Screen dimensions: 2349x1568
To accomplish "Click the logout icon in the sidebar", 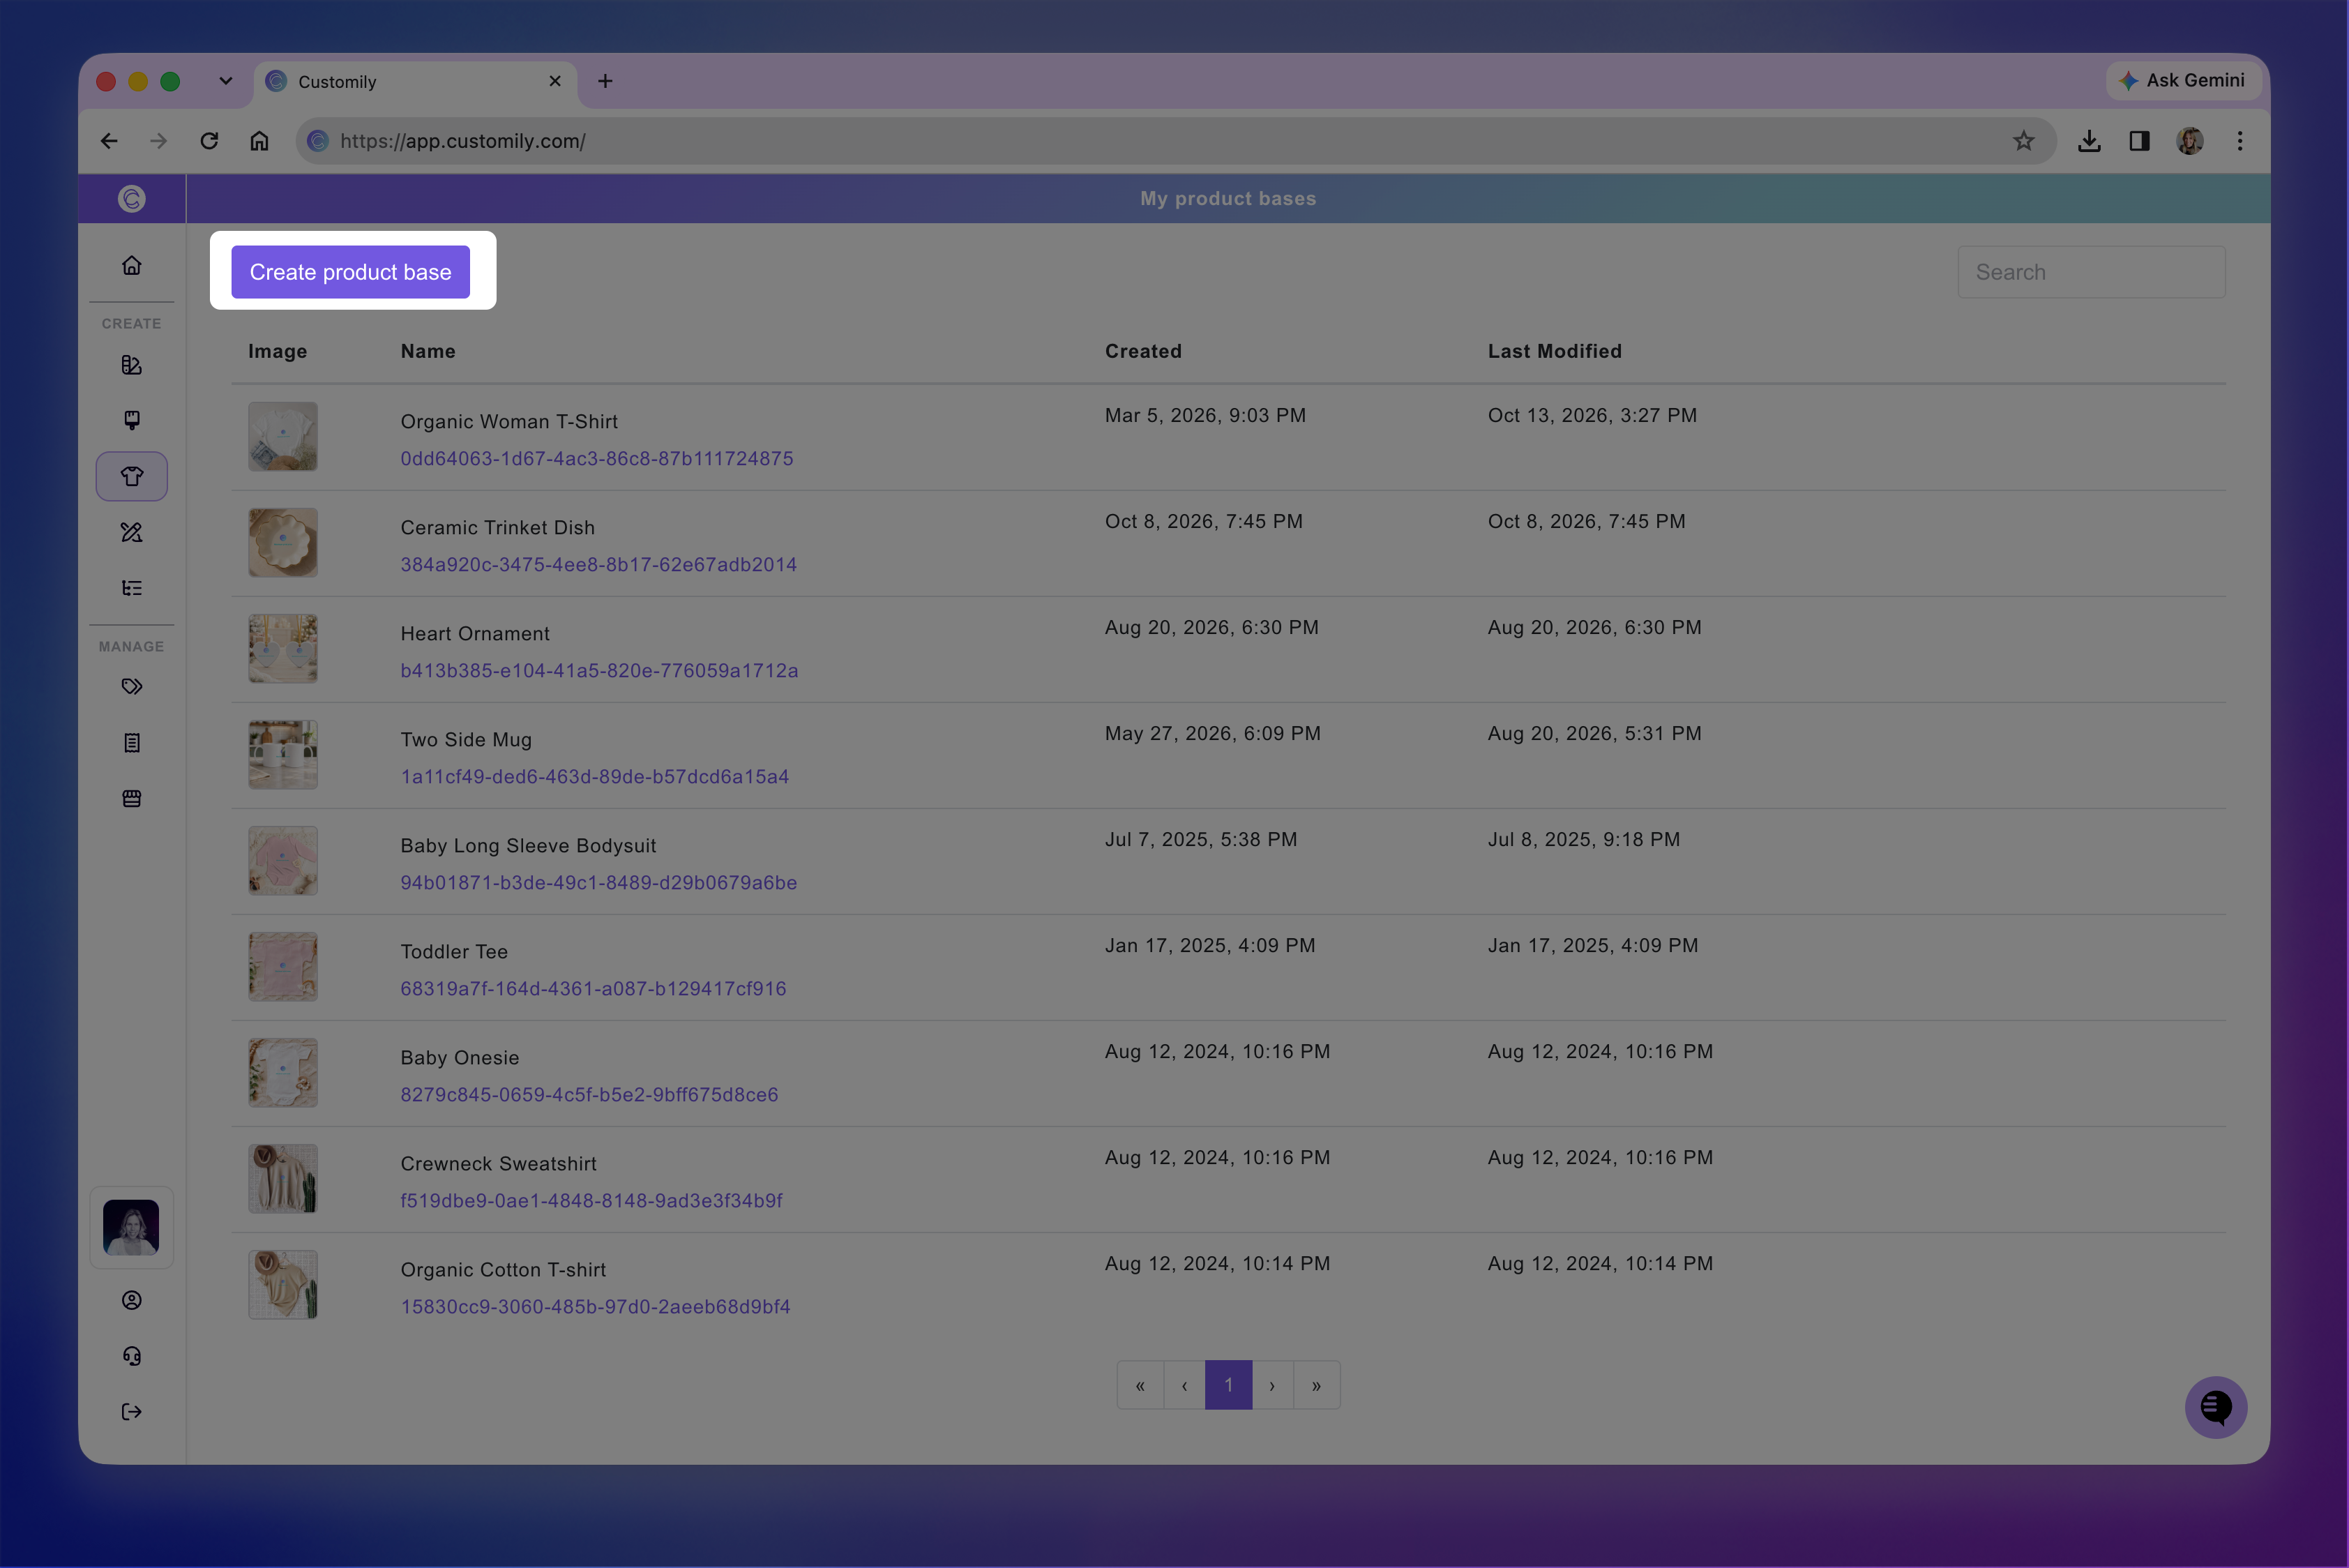I will coord(131,1412).
